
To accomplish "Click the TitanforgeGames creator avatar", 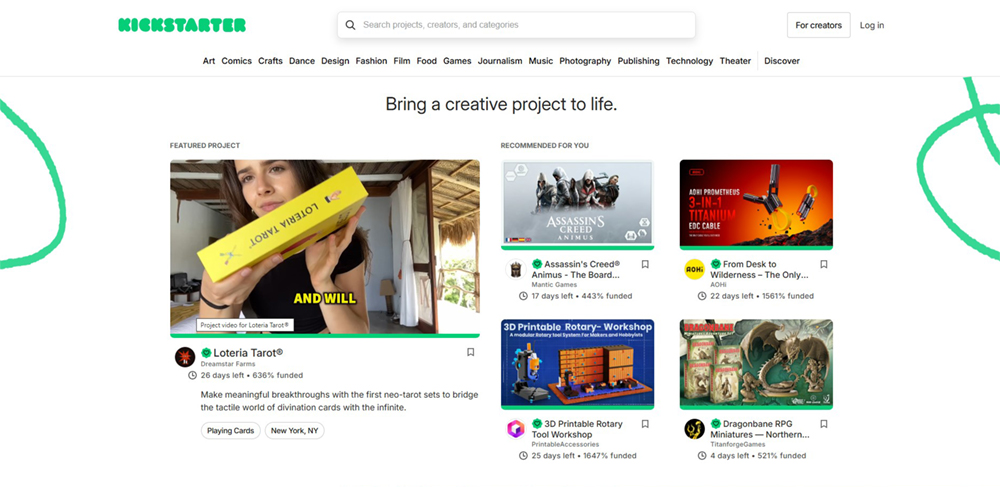I will 695,429.
